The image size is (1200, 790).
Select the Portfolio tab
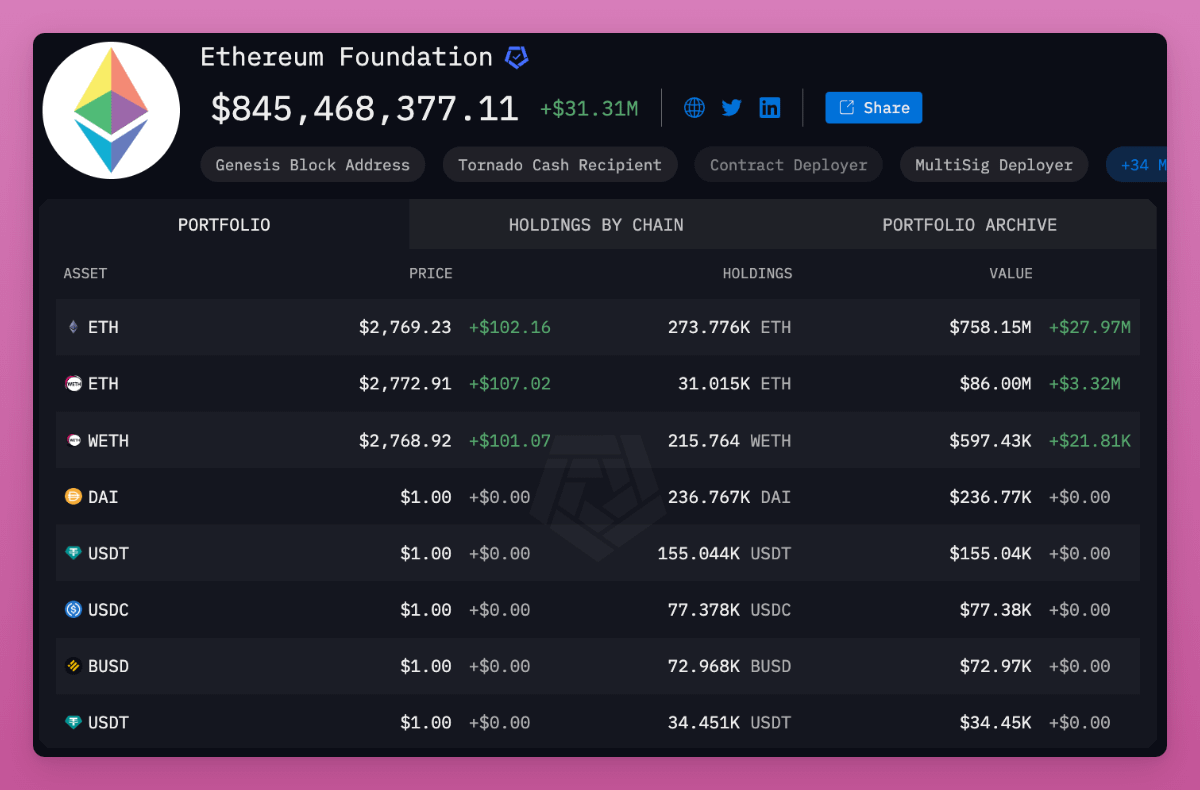[x=224, y=225]
